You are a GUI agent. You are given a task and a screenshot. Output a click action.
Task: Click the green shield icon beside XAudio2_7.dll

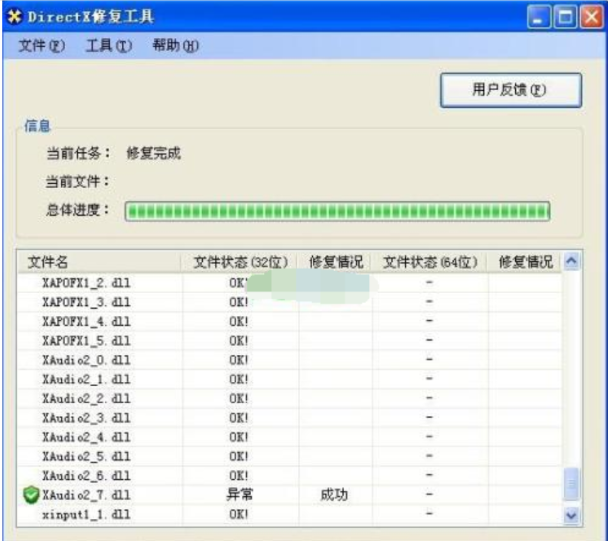tap(31, 495)
